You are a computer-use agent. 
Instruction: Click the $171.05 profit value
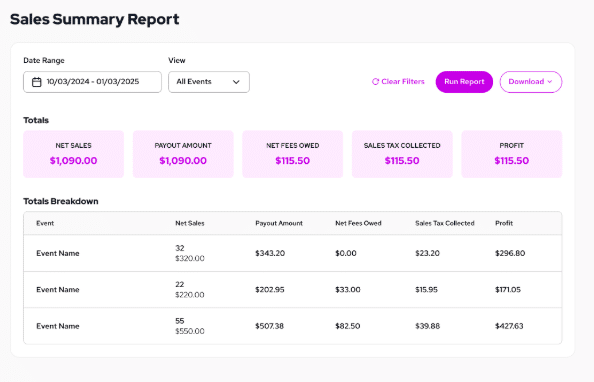508,290
